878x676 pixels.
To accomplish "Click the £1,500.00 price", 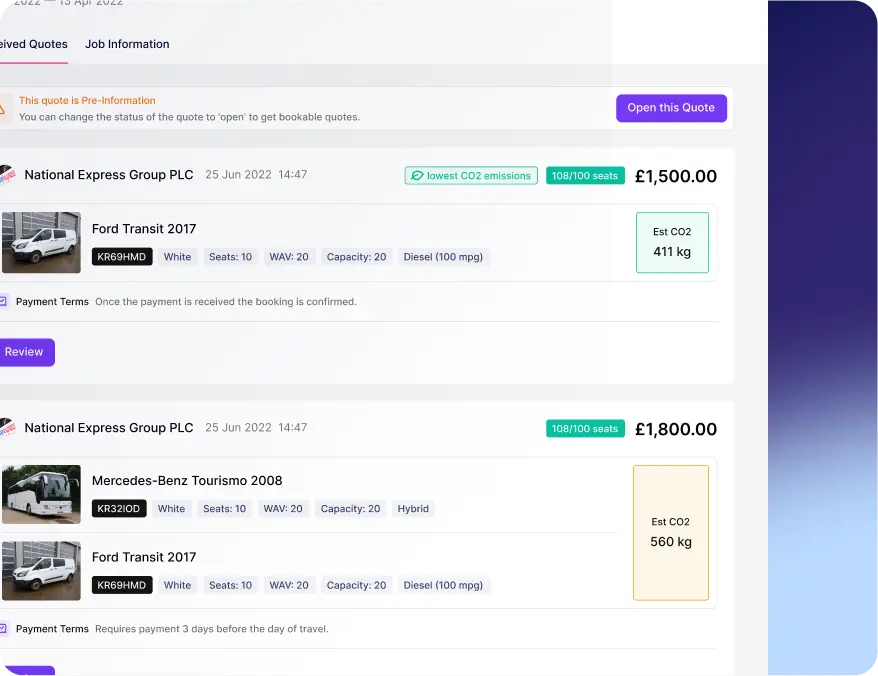I will click(676, 176).
